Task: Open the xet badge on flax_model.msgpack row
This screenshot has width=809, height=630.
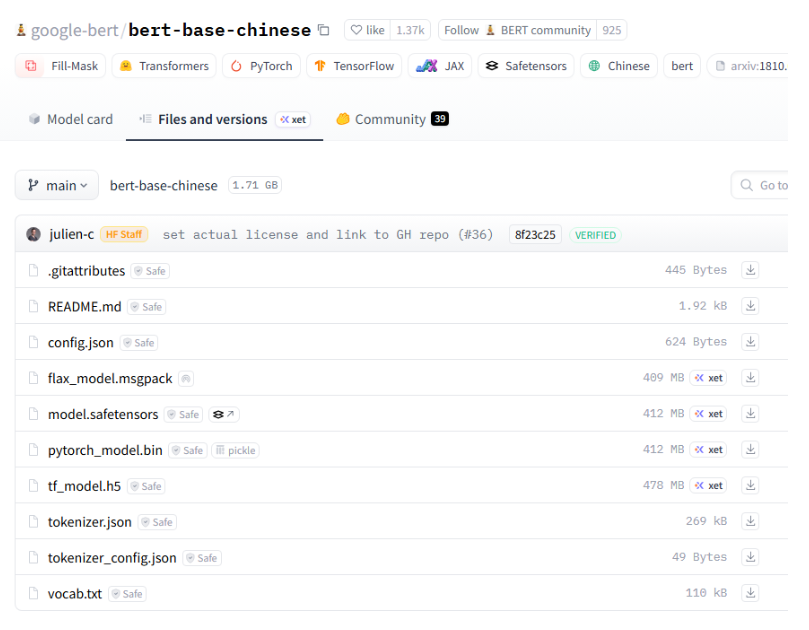Action: (x=708, y=378)
